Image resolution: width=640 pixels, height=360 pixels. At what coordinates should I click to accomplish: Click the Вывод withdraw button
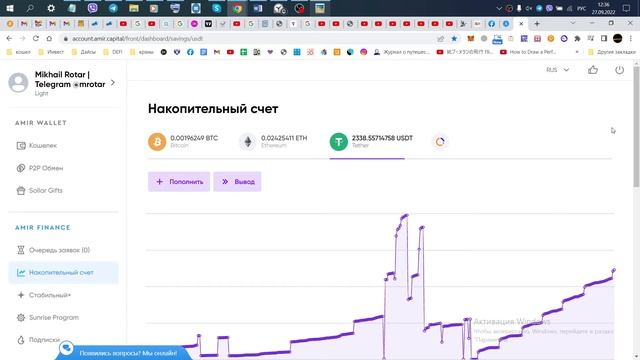click(x=237, y=182)
